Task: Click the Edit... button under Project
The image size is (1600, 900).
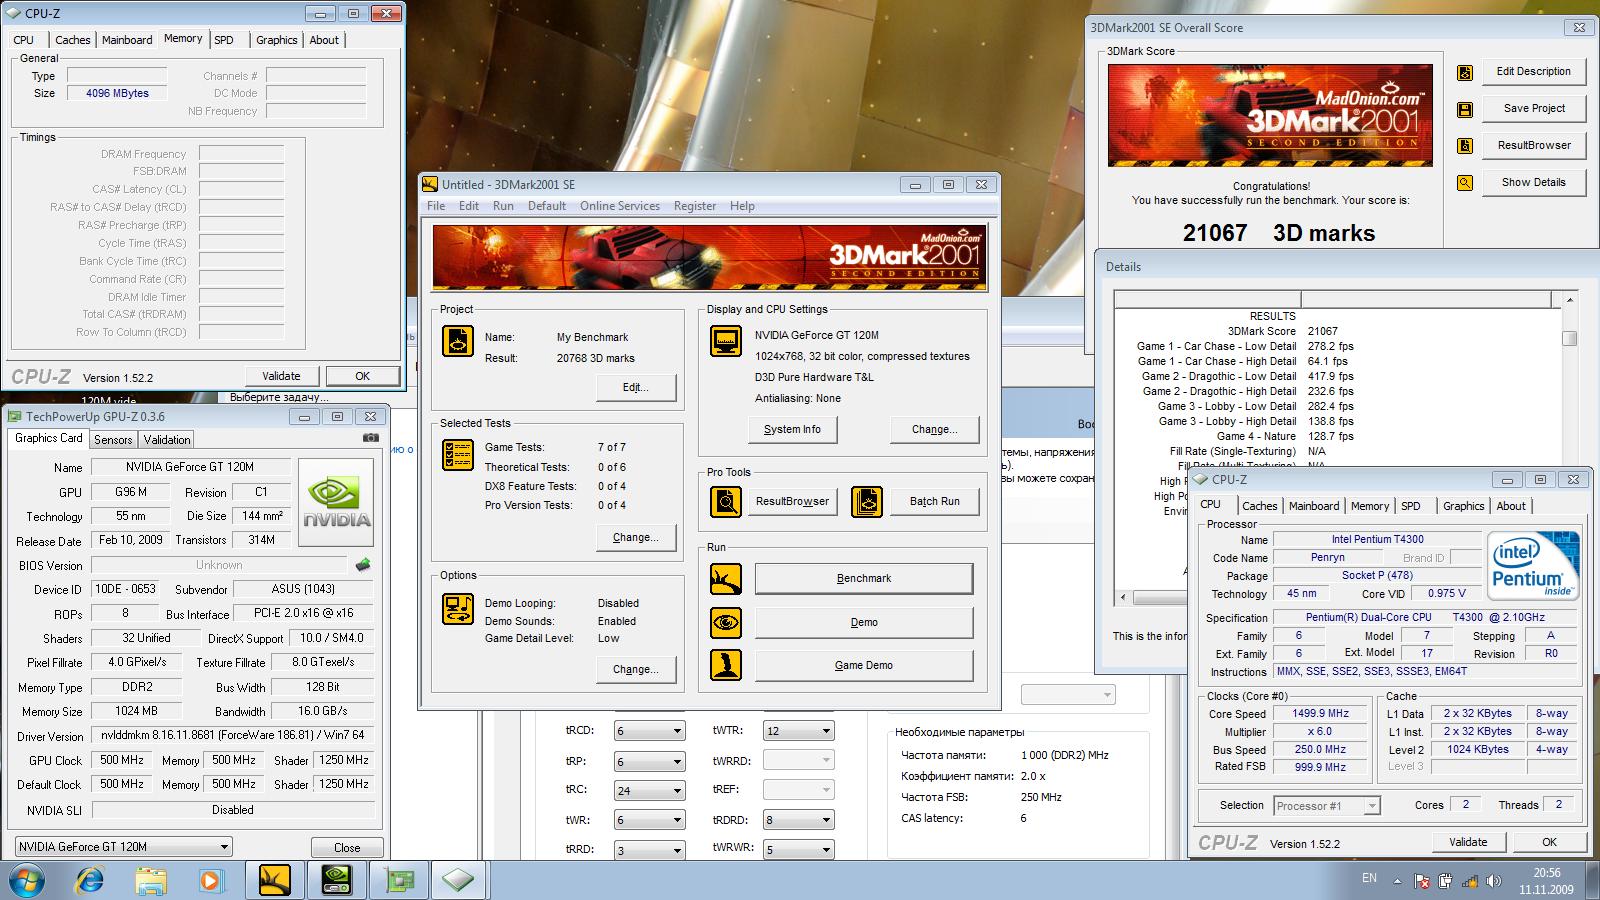Action: coord(636,387)
